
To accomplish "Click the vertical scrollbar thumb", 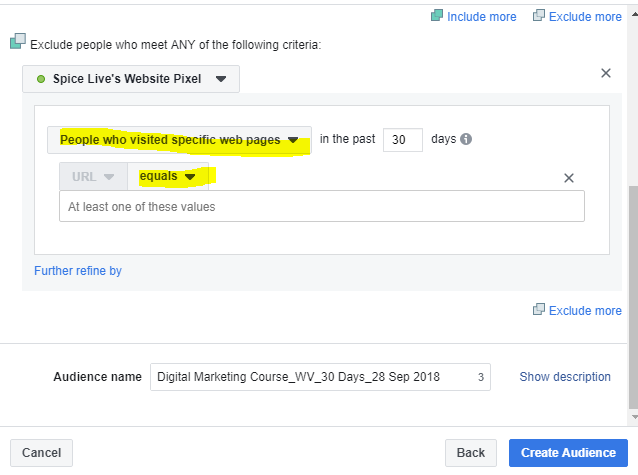I will [x=634, y=297].
